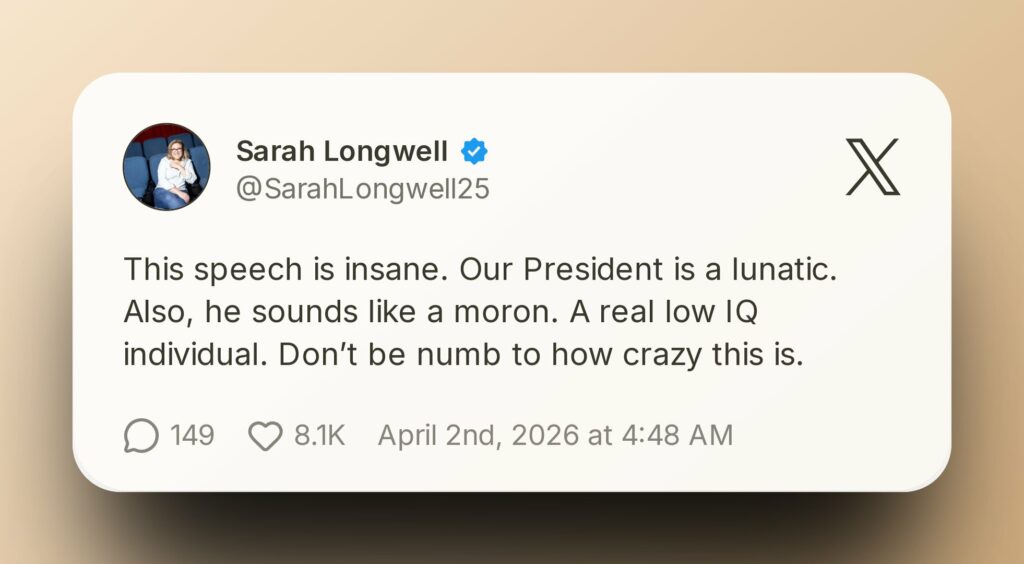Click the line starting with "individual."
This screenshot has height=564, width=1024.
tap(463, 356)
